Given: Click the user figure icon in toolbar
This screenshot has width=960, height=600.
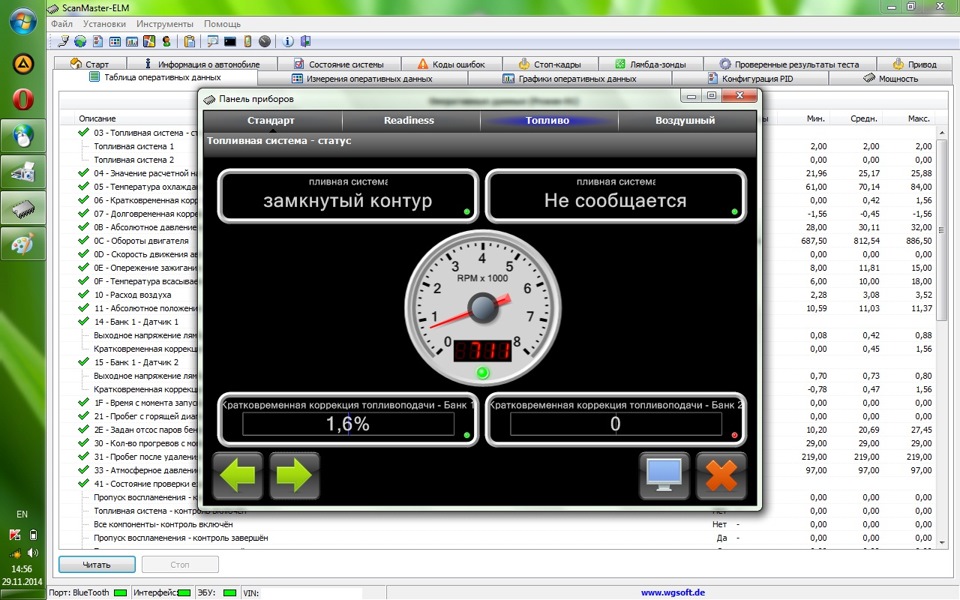Looking at the screenshot, I should point(166,41).
